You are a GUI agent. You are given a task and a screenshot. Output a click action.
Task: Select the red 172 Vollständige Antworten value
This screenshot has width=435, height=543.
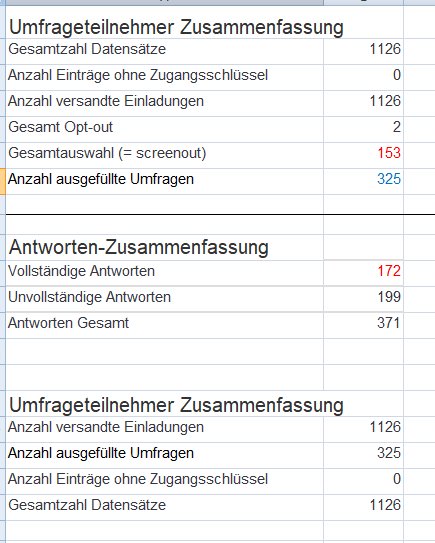coord(363,273)
